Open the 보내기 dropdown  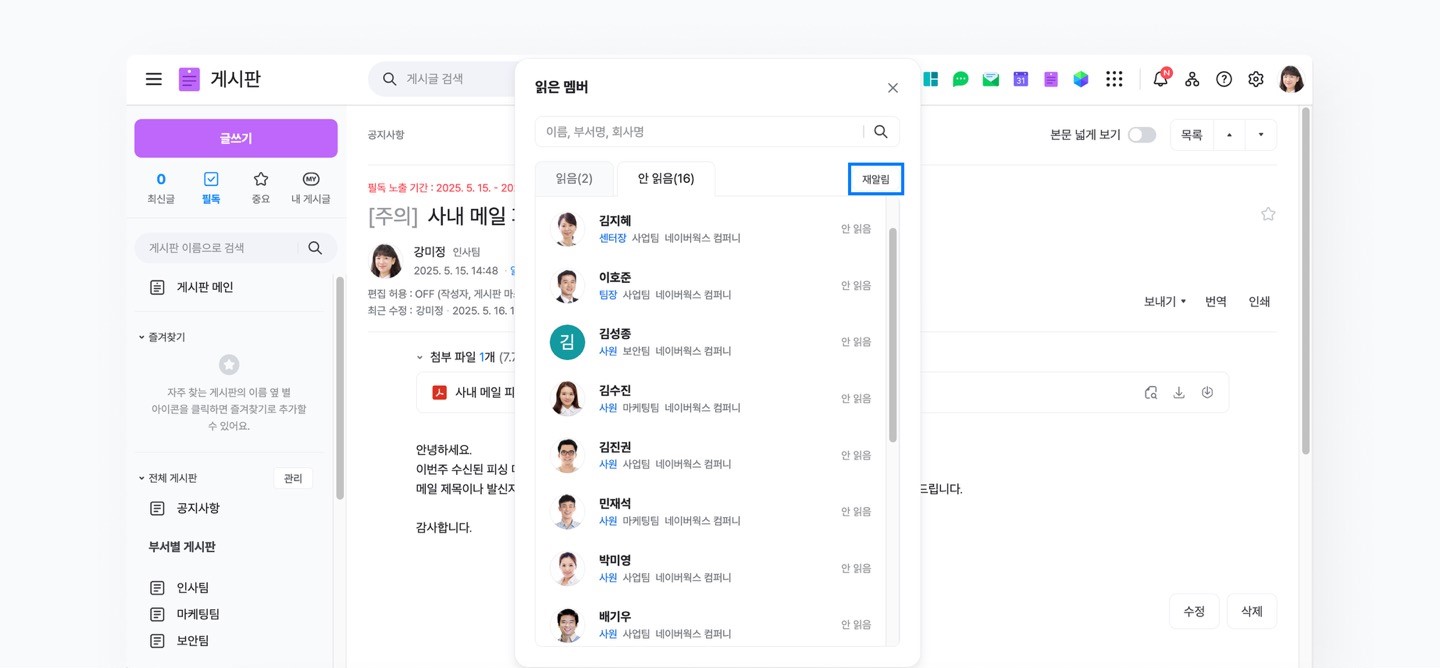pos(1164,301)
